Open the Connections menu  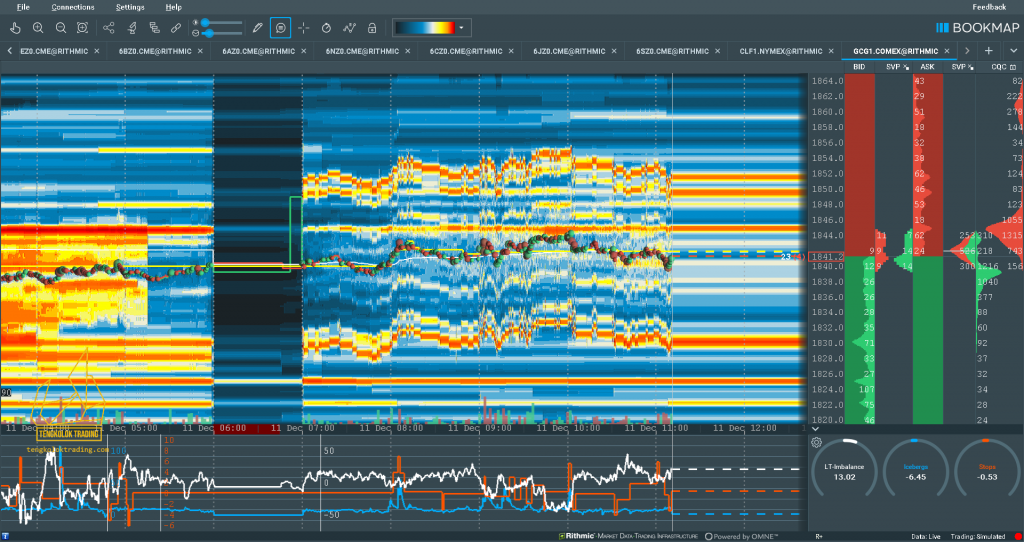click(73, 7)
